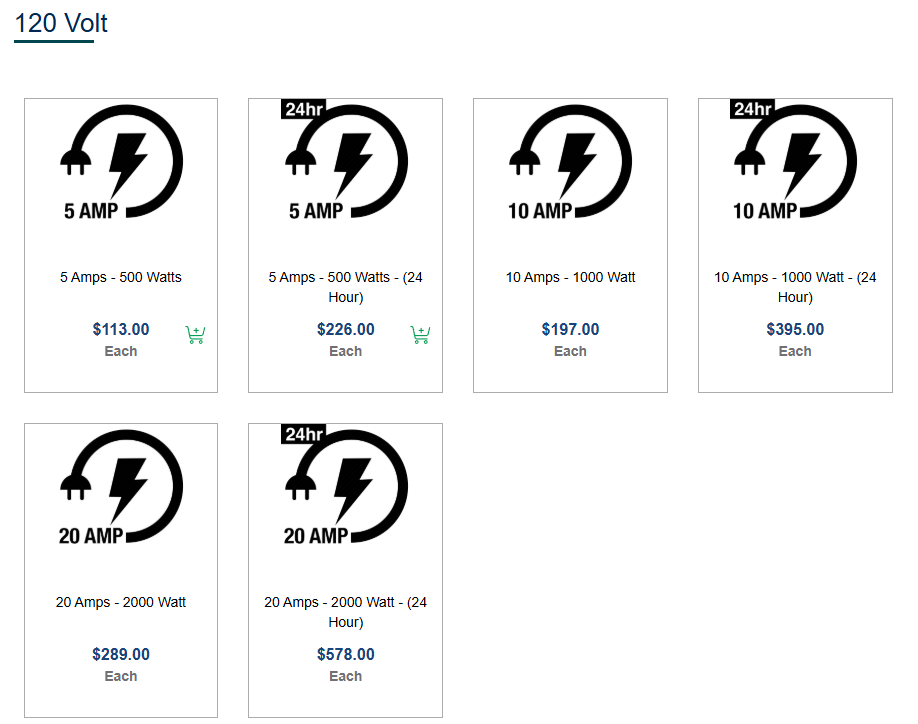Screen dimensions: 918x724
Task: Open the 24hr 5 AMP product image
Action: (345, 160)
